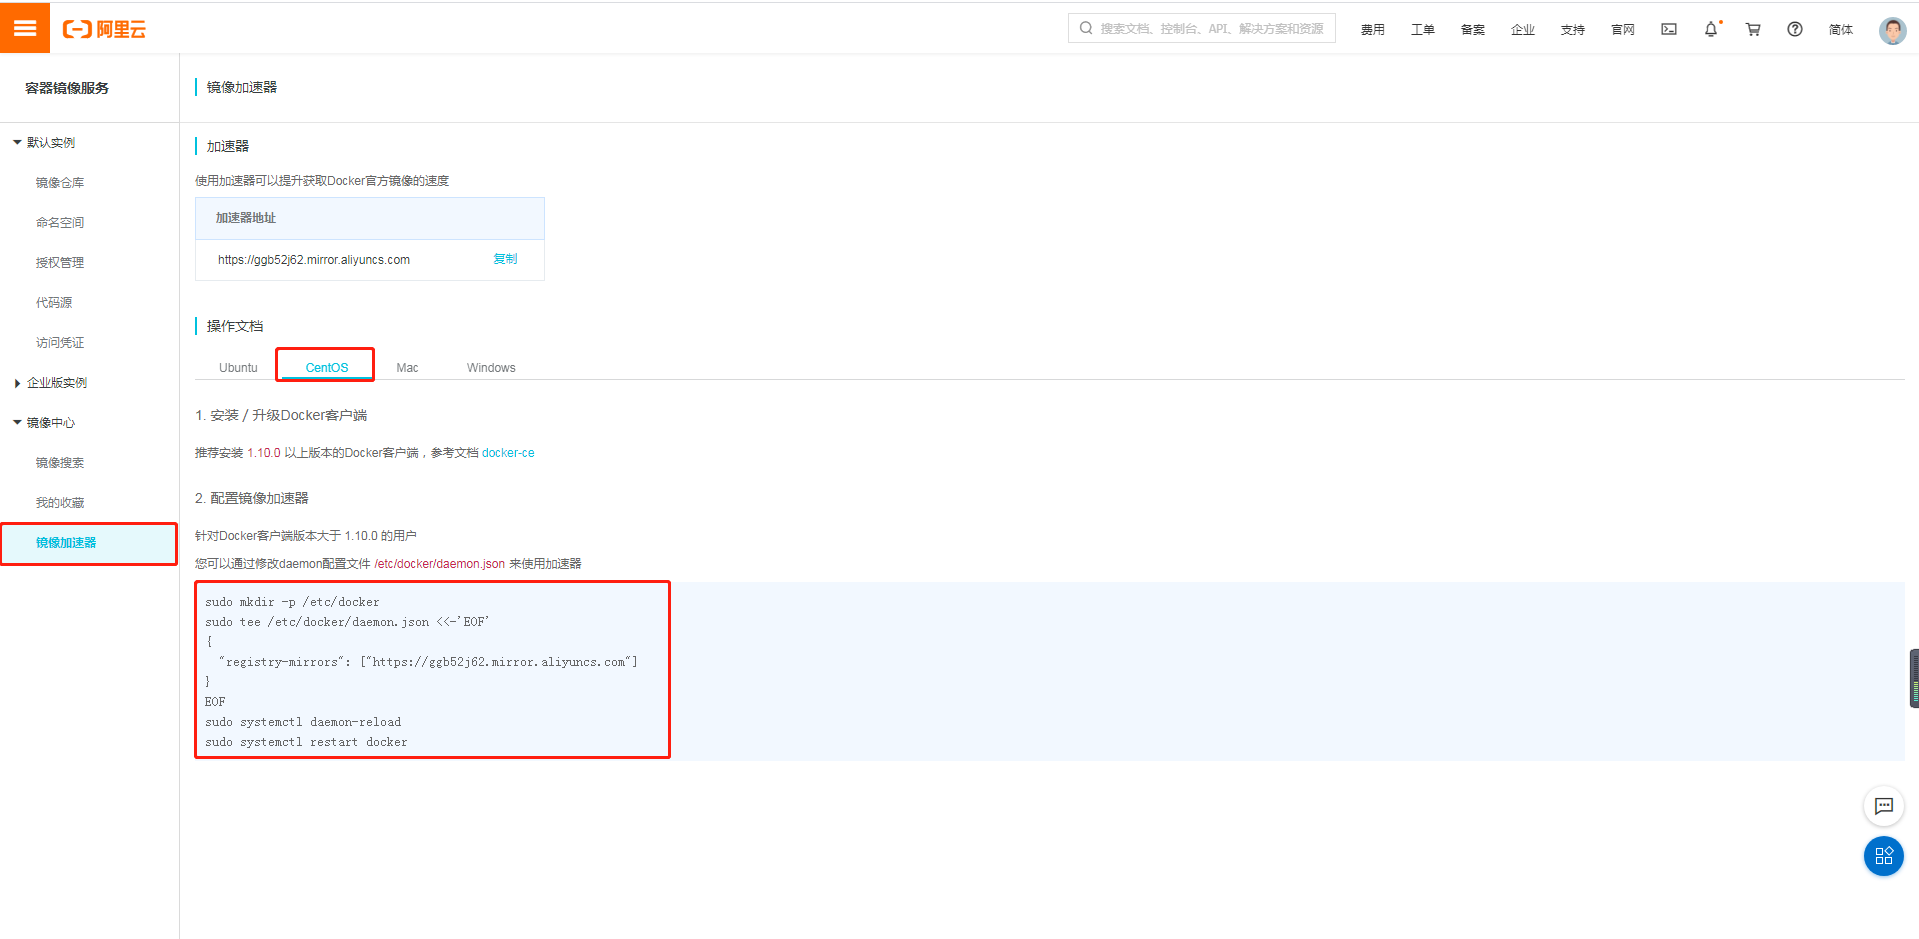Screen dimensions: 1919x939
Task: Go to 镜像搜索 in the sidebar
Action: 60,463
